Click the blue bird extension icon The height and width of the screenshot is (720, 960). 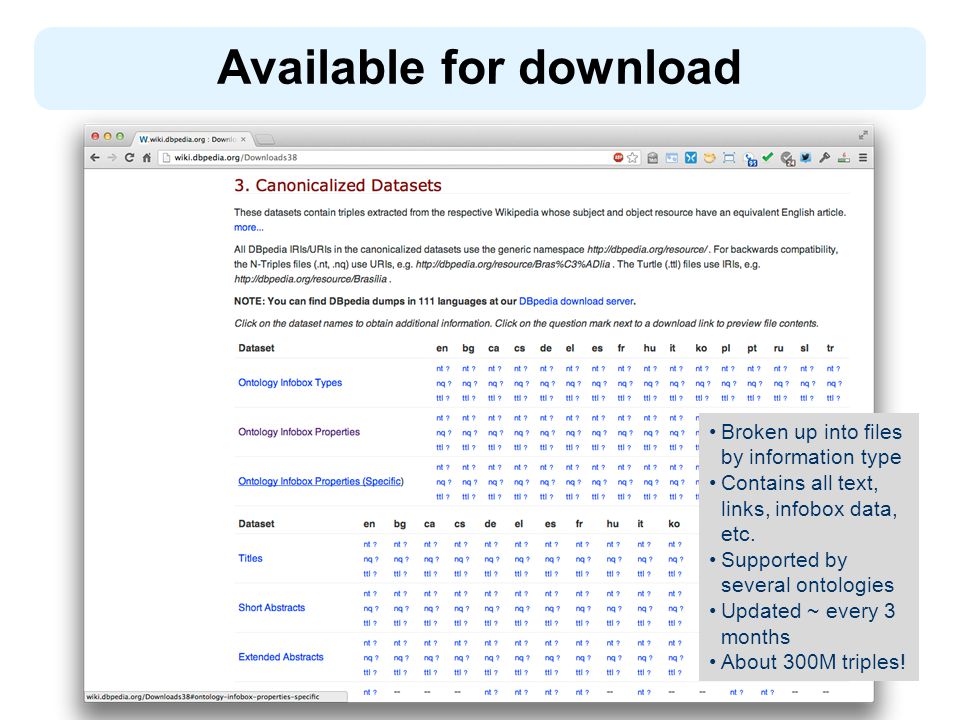click(806, 158)
